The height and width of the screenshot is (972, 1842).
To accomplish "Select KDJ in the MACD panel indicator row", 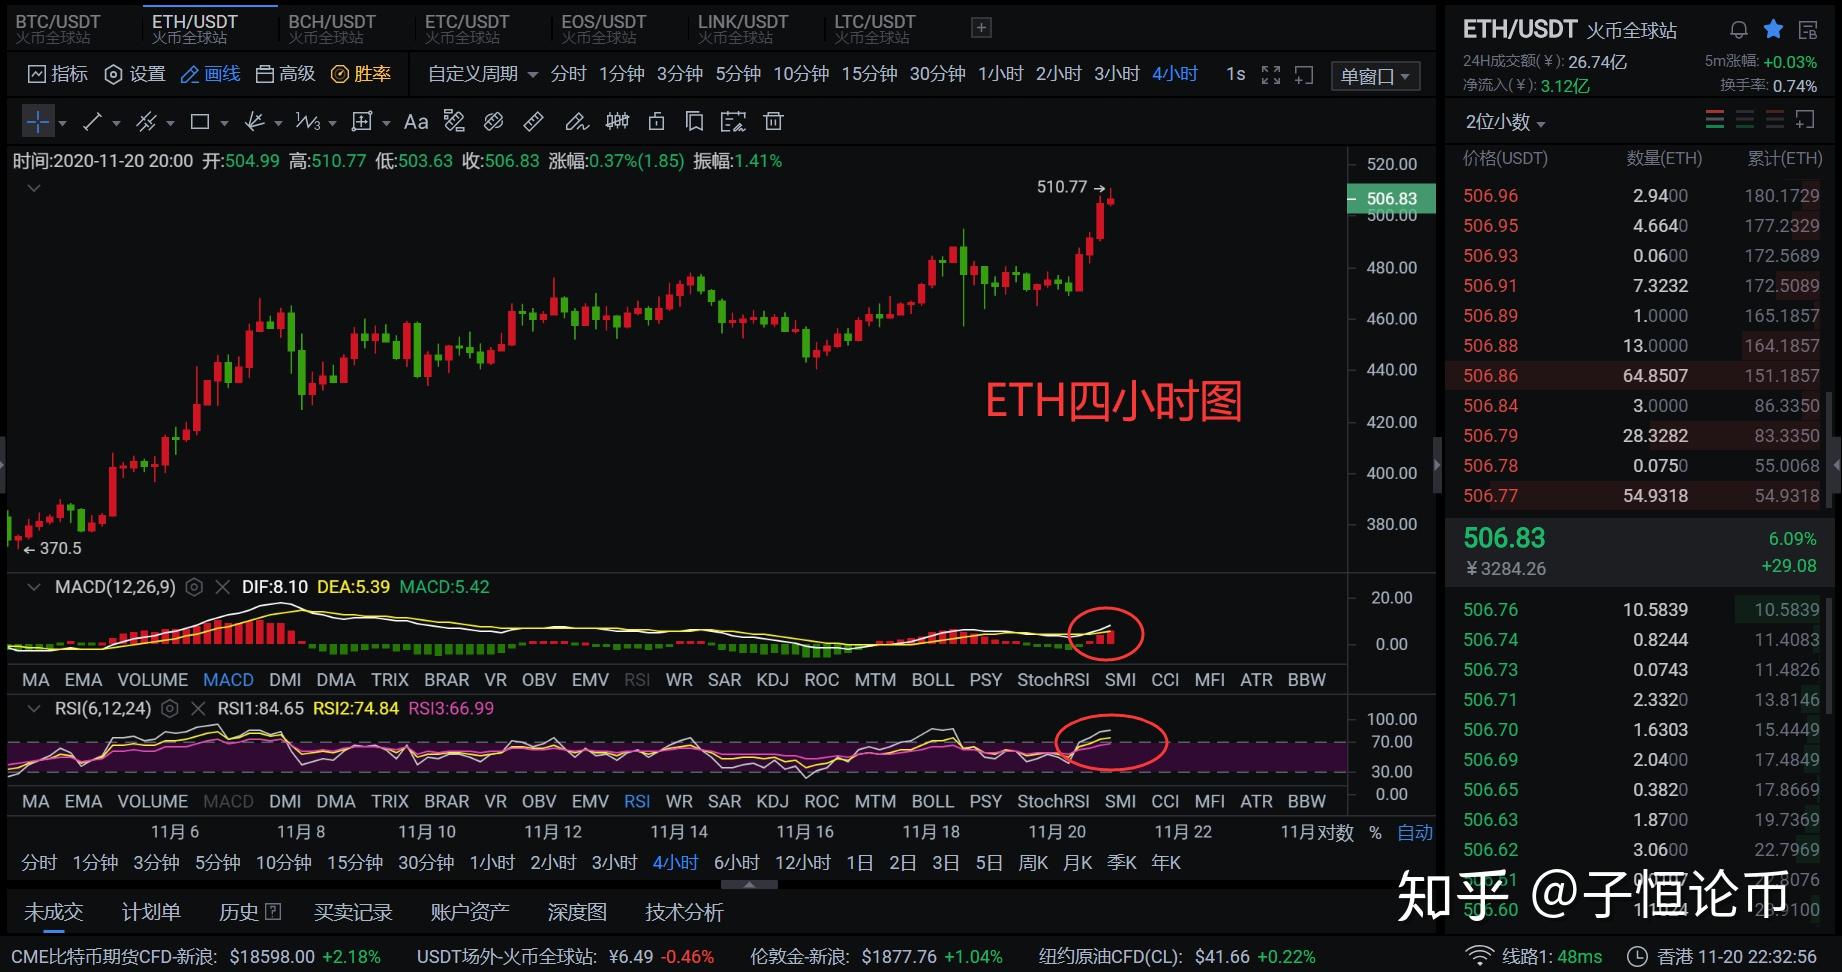I will (772, 680).
